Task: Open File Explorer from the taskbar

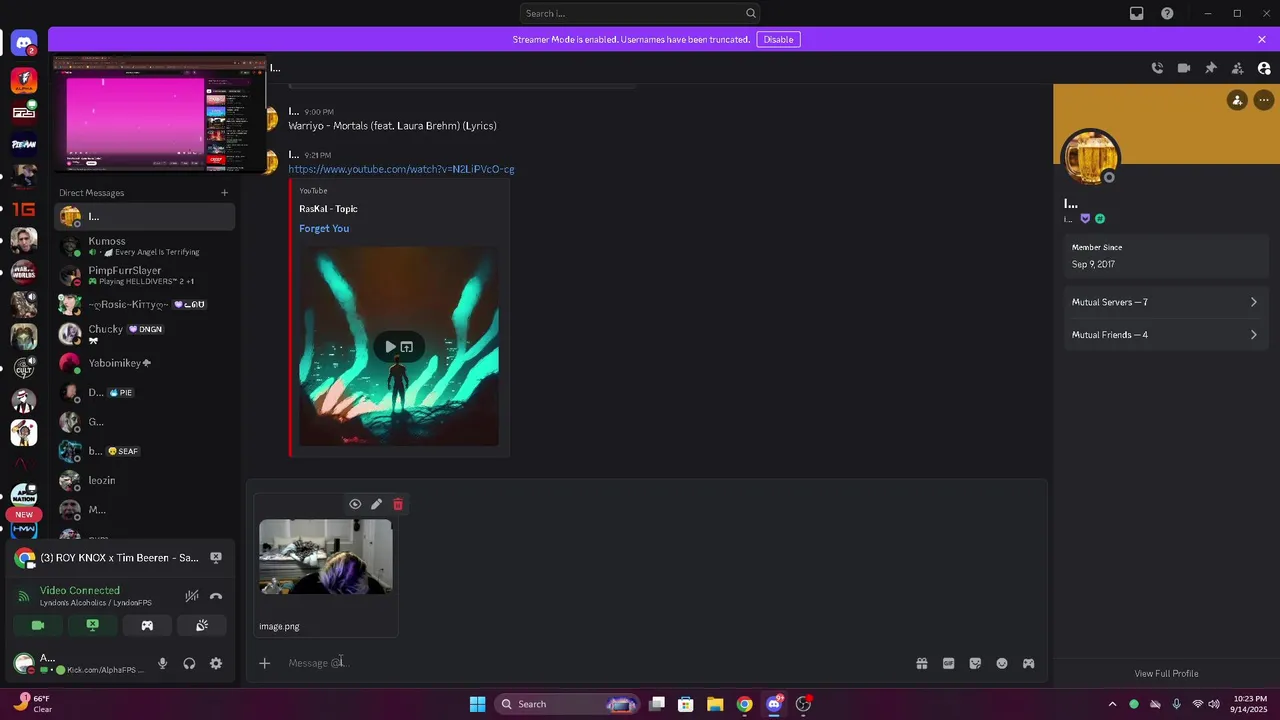Action: (x=715, y=704)
